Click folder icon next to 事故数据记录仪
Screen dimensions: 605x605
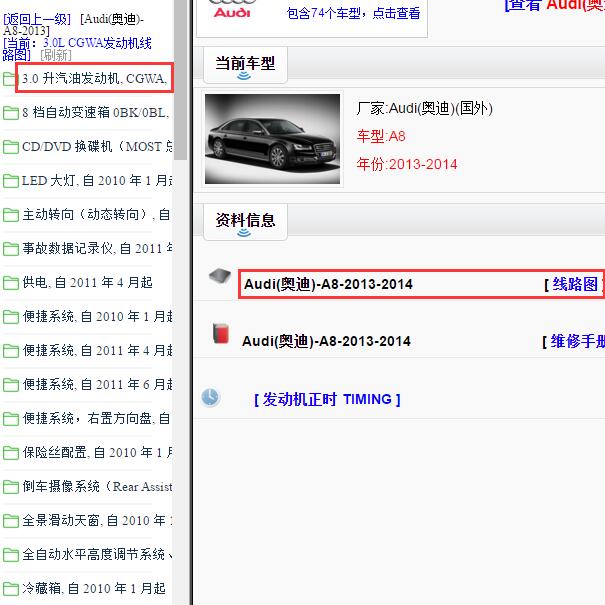point(10,249)
